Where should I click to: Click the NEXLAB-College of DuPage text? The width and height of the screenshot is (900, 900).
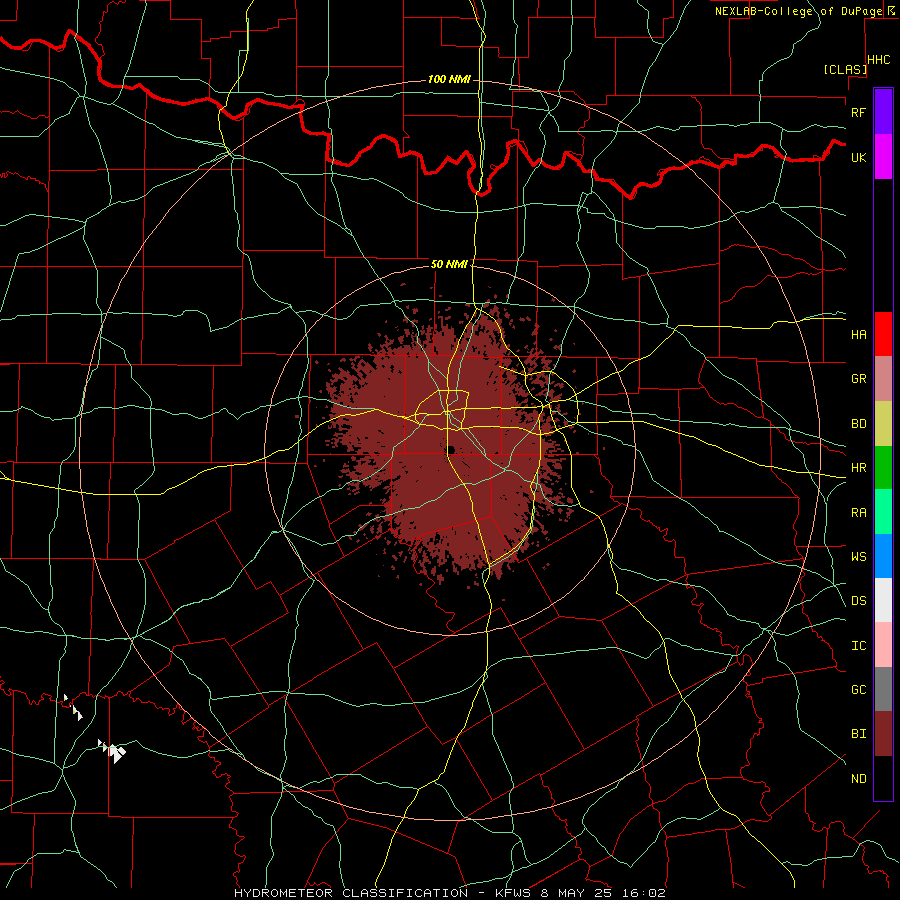798,11
